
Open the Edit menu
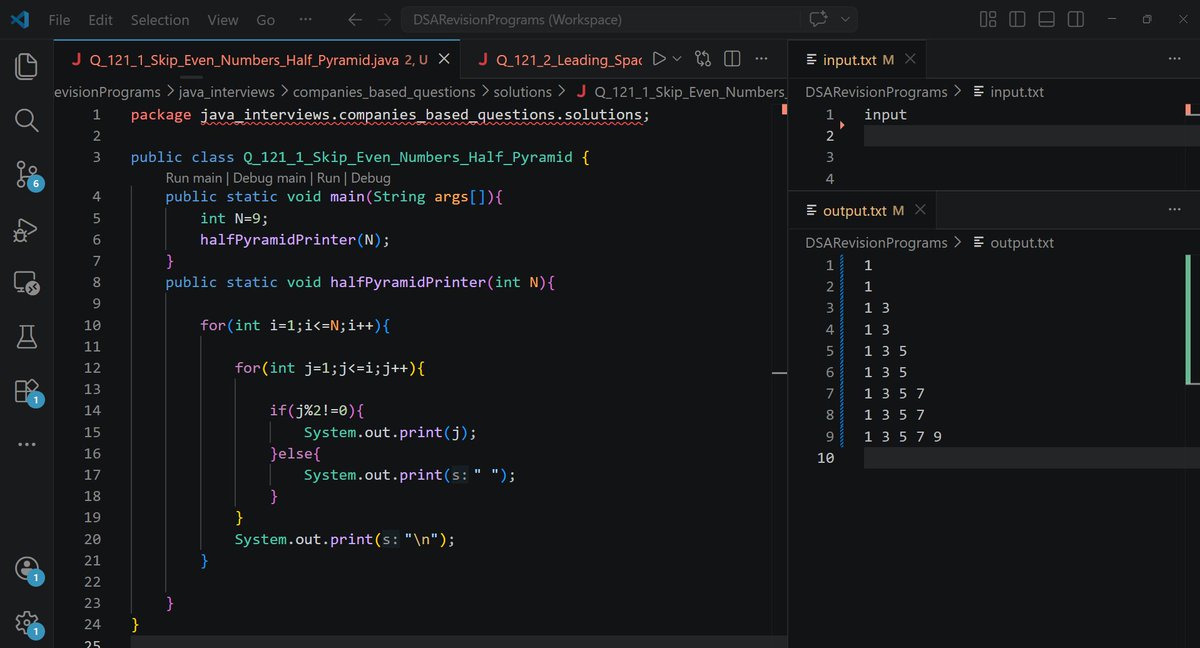(x=100, y=19)
